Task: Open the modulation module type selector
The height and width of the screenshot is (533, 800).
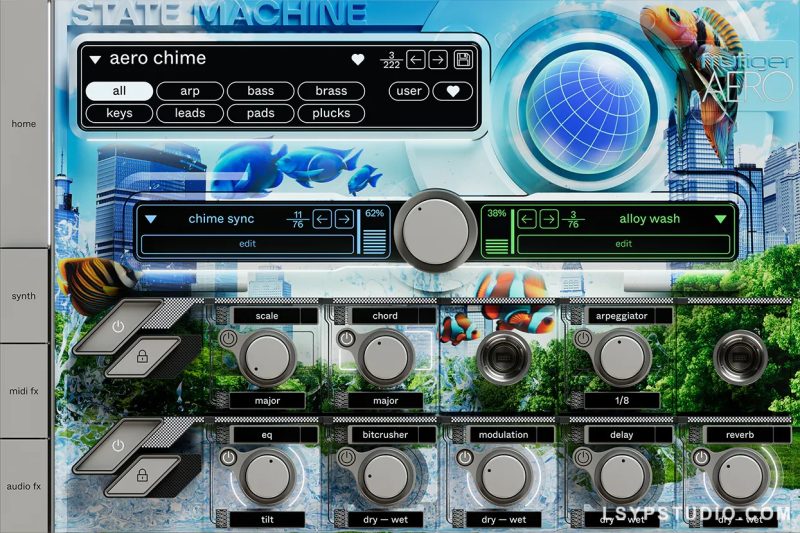Action: tap(512, 435)
